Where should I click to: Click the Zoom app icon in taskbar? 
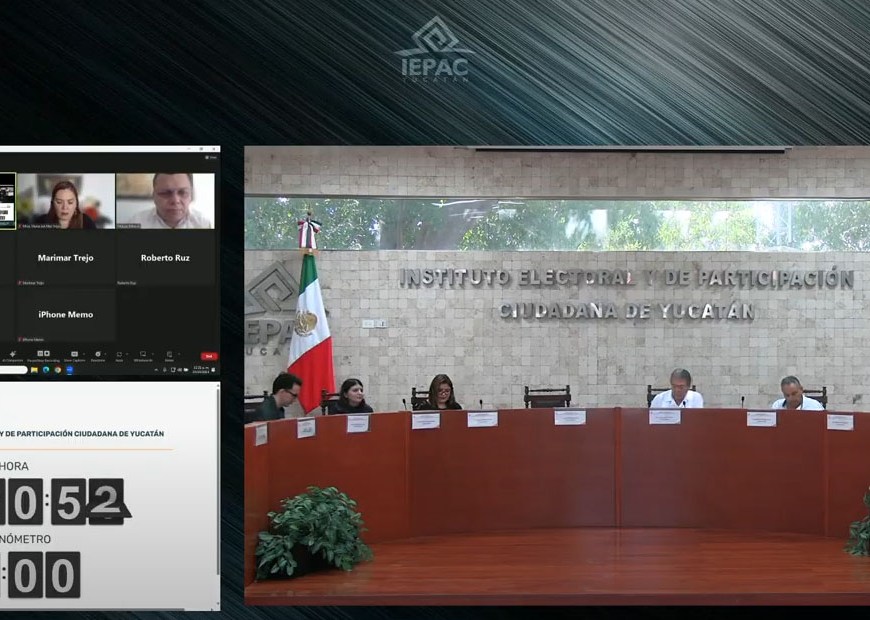tap(70, 370)
